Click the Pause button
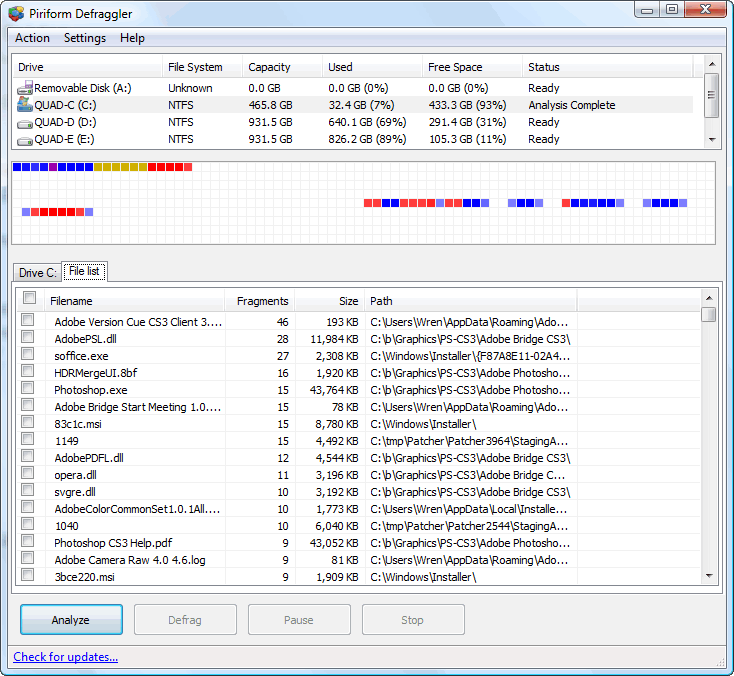734x676 pixels. (299, 620)
